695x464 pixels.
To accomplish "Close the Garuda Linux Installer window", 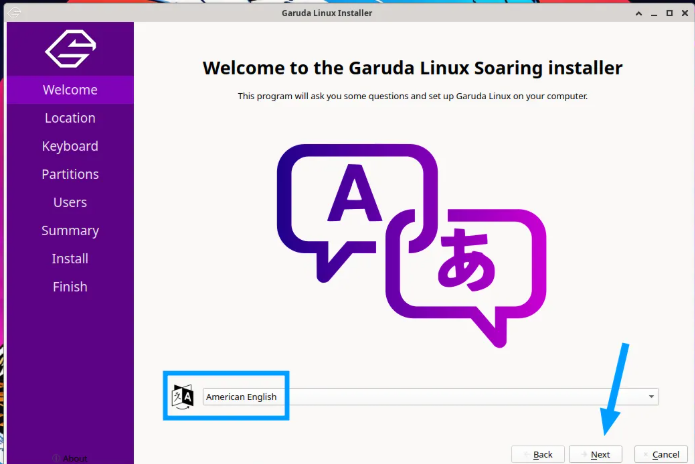I will click(685, 13).
